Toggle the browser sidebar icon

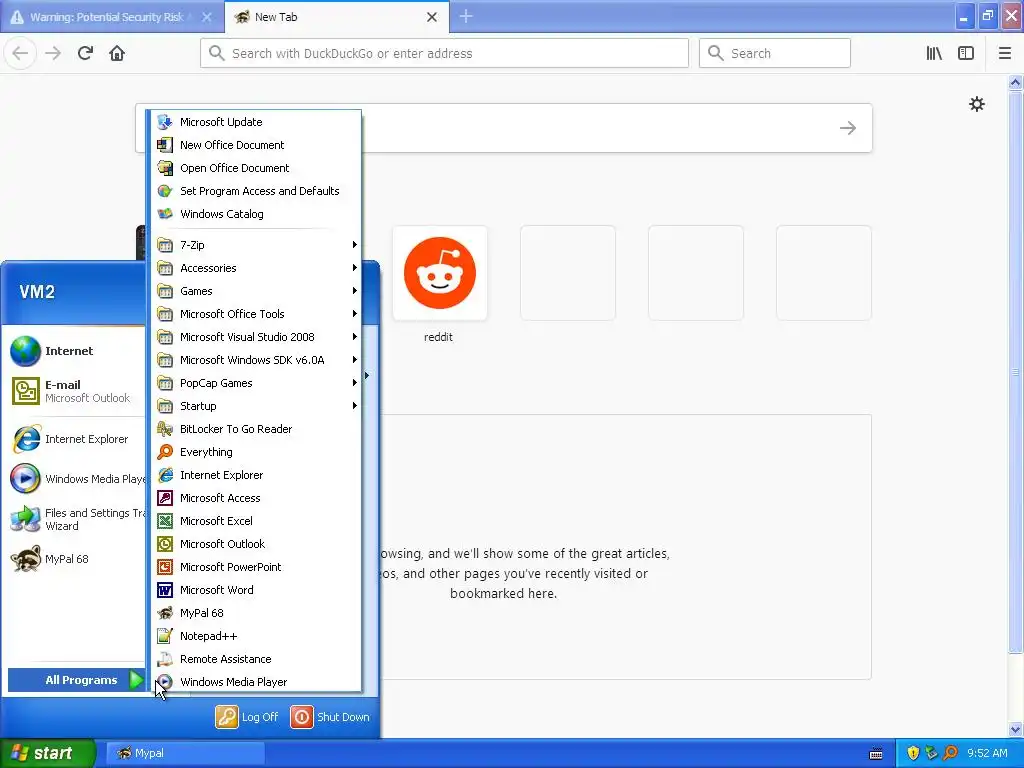(966, 53)
